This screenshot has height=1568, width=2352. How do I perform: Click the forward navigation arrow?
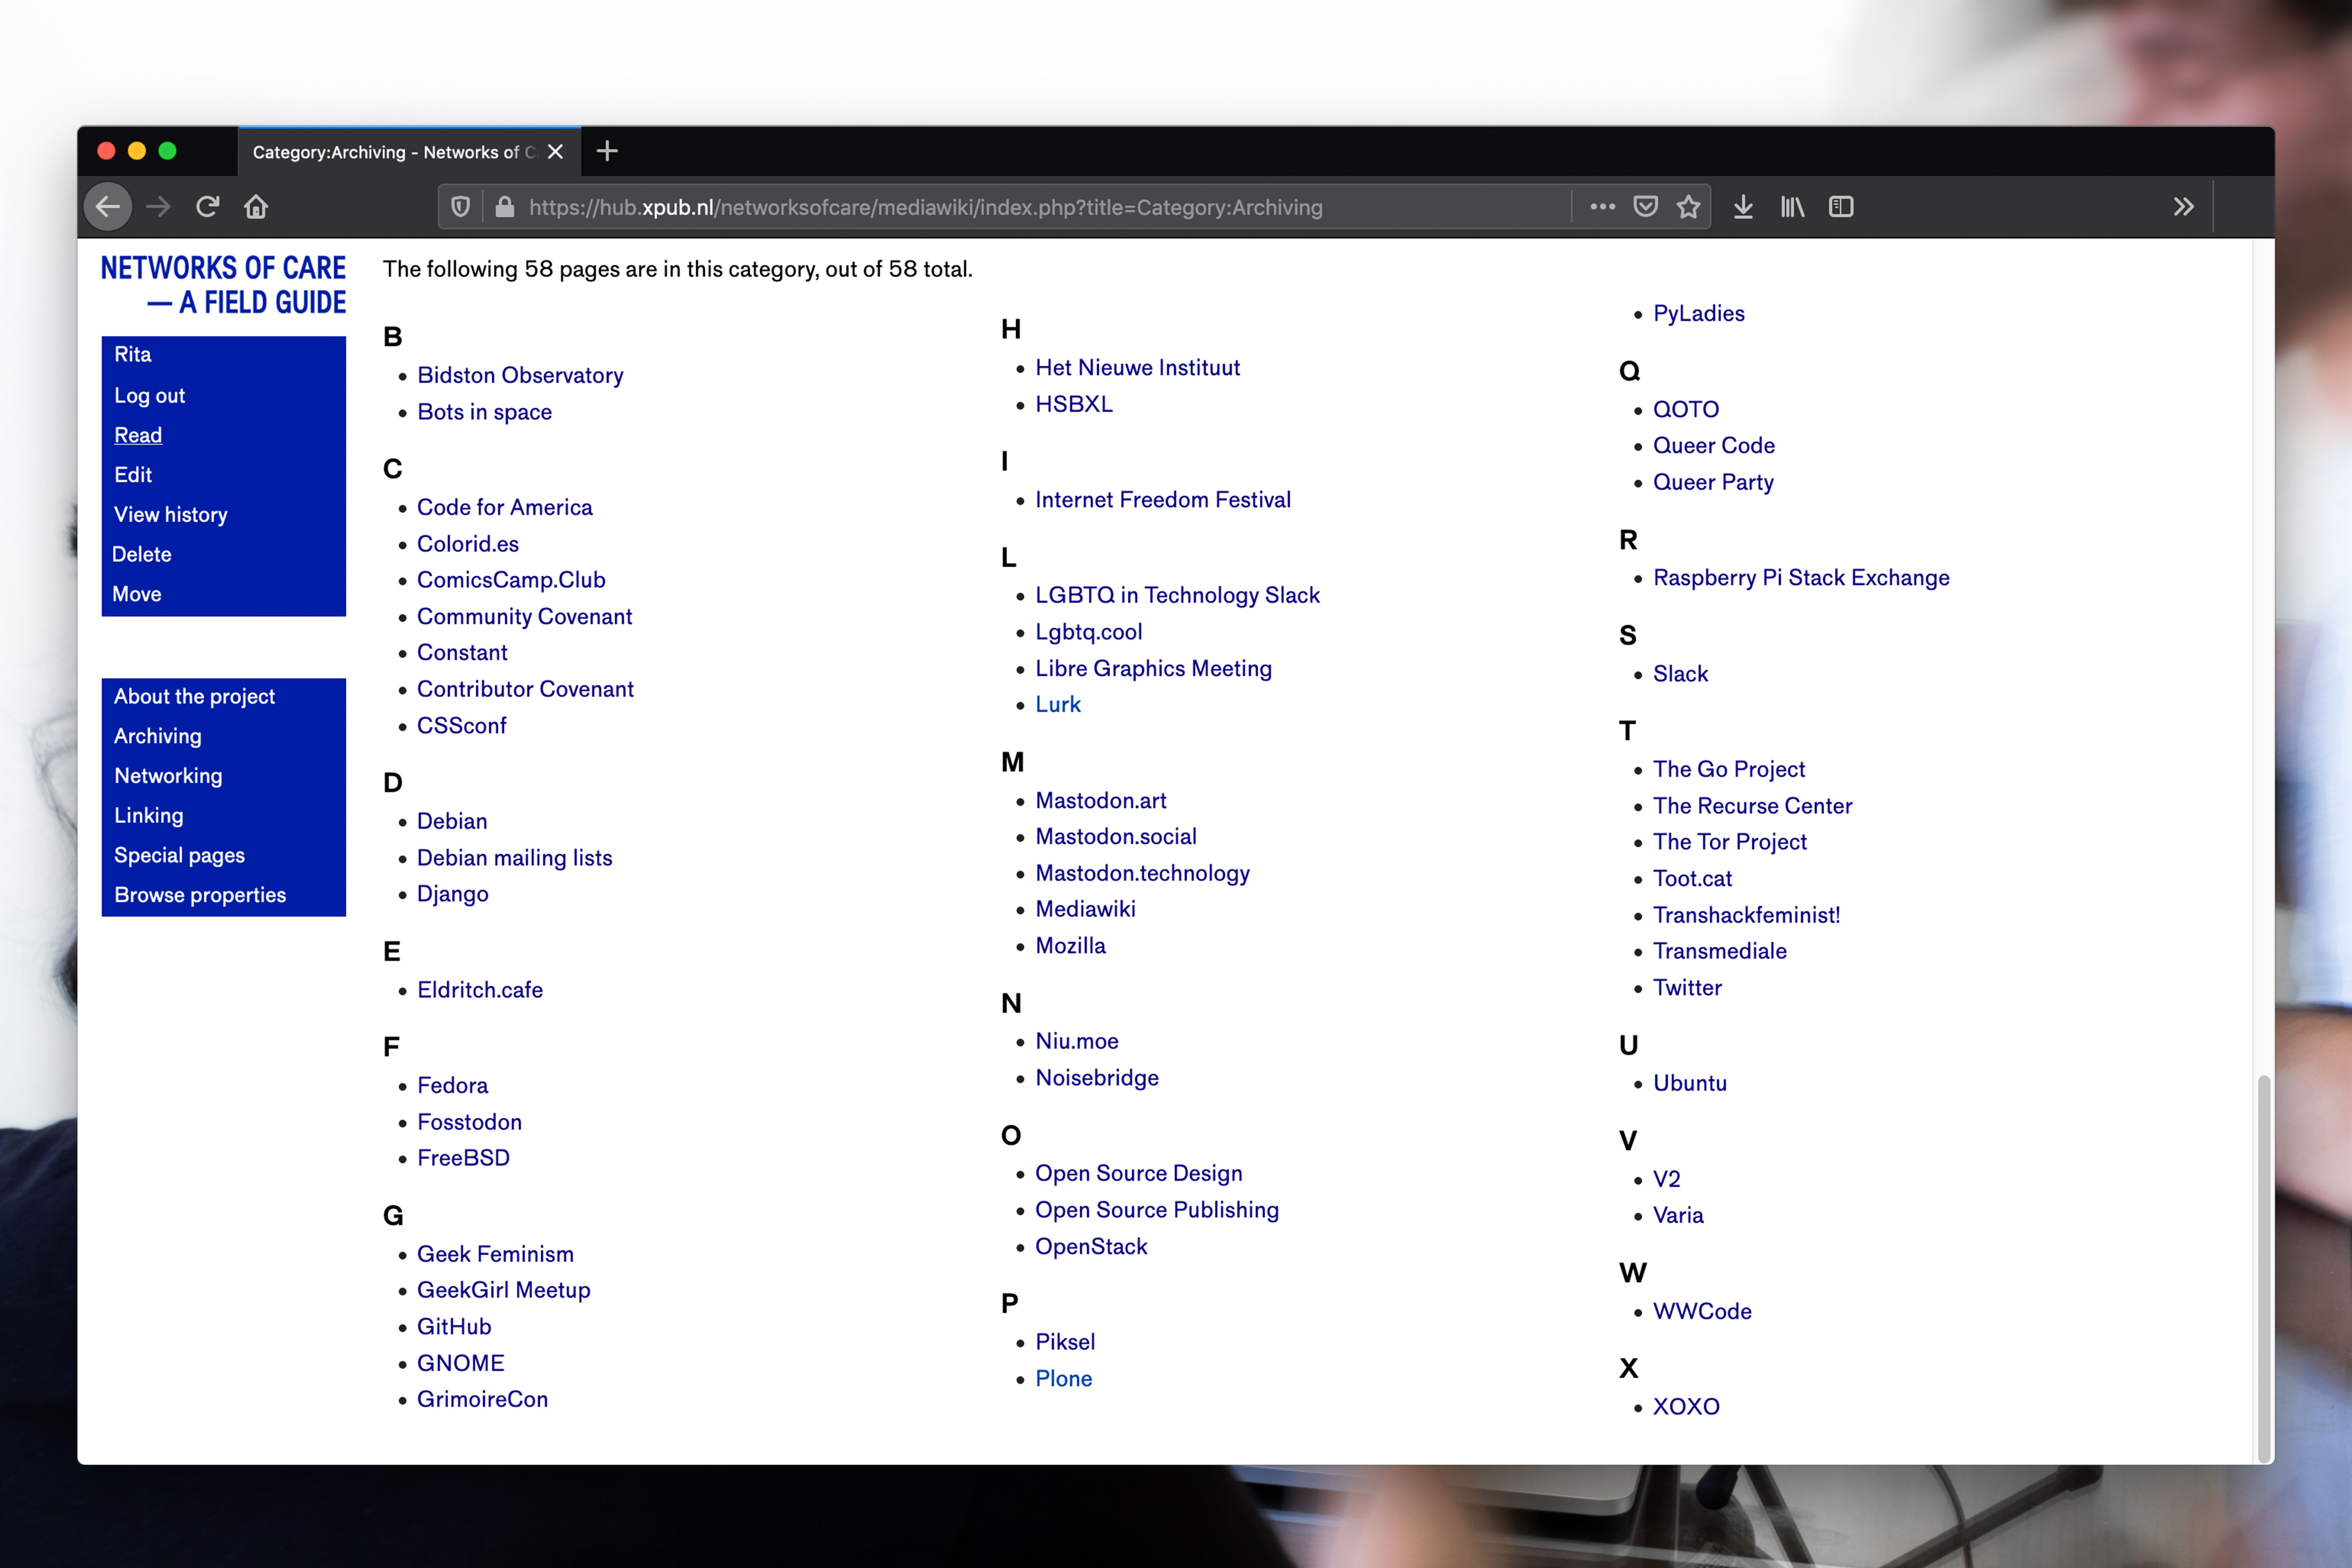pyautogui.click(x=158, y=207)
